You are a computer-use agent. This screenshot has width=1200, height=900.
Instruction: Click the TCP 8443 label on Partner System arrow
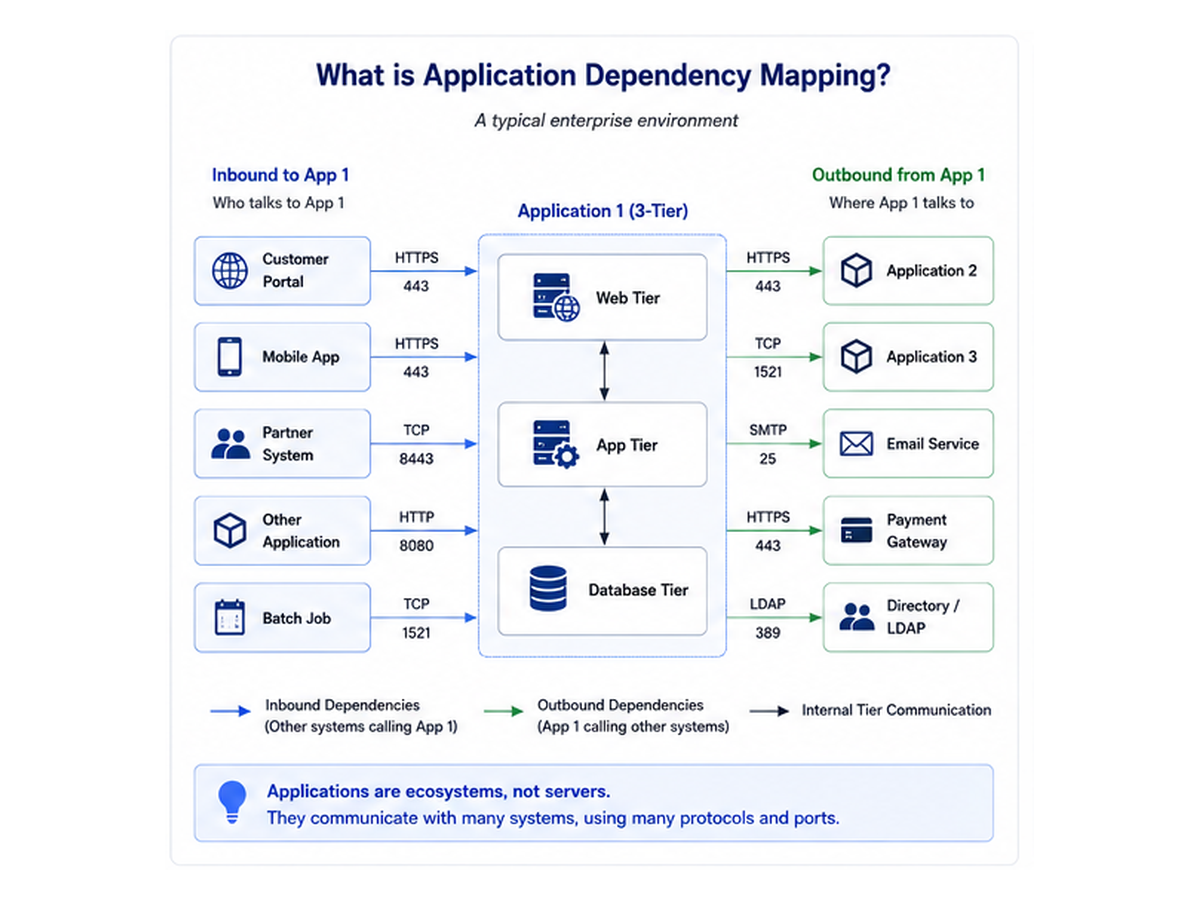[x=417, y=444]
